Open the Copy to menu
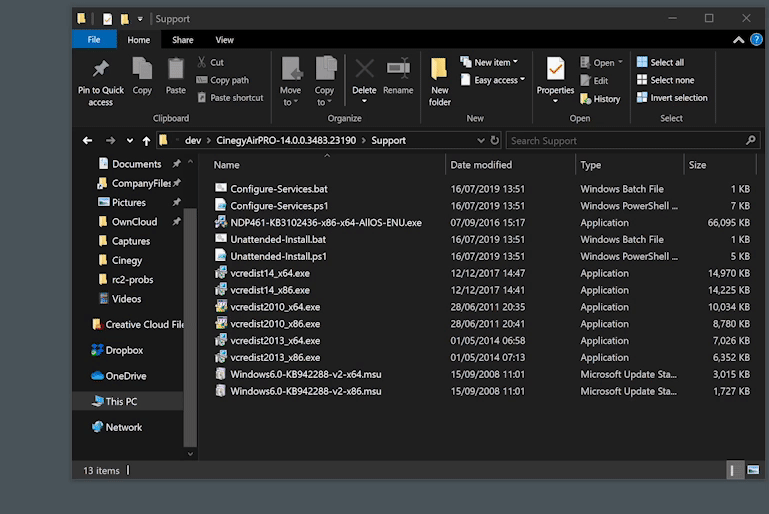The height and width of the screenshot is (514, 769). point(324,81)
